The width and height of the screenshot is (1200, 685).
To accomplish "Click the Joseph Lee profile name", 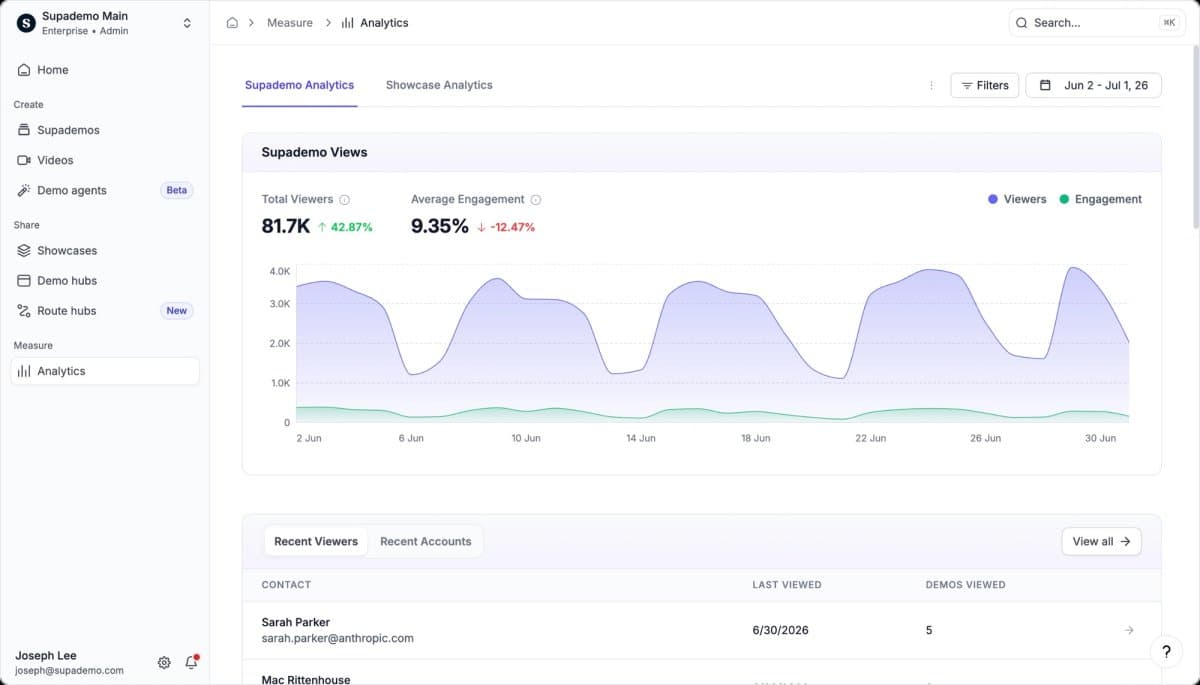I will point(47,656).
